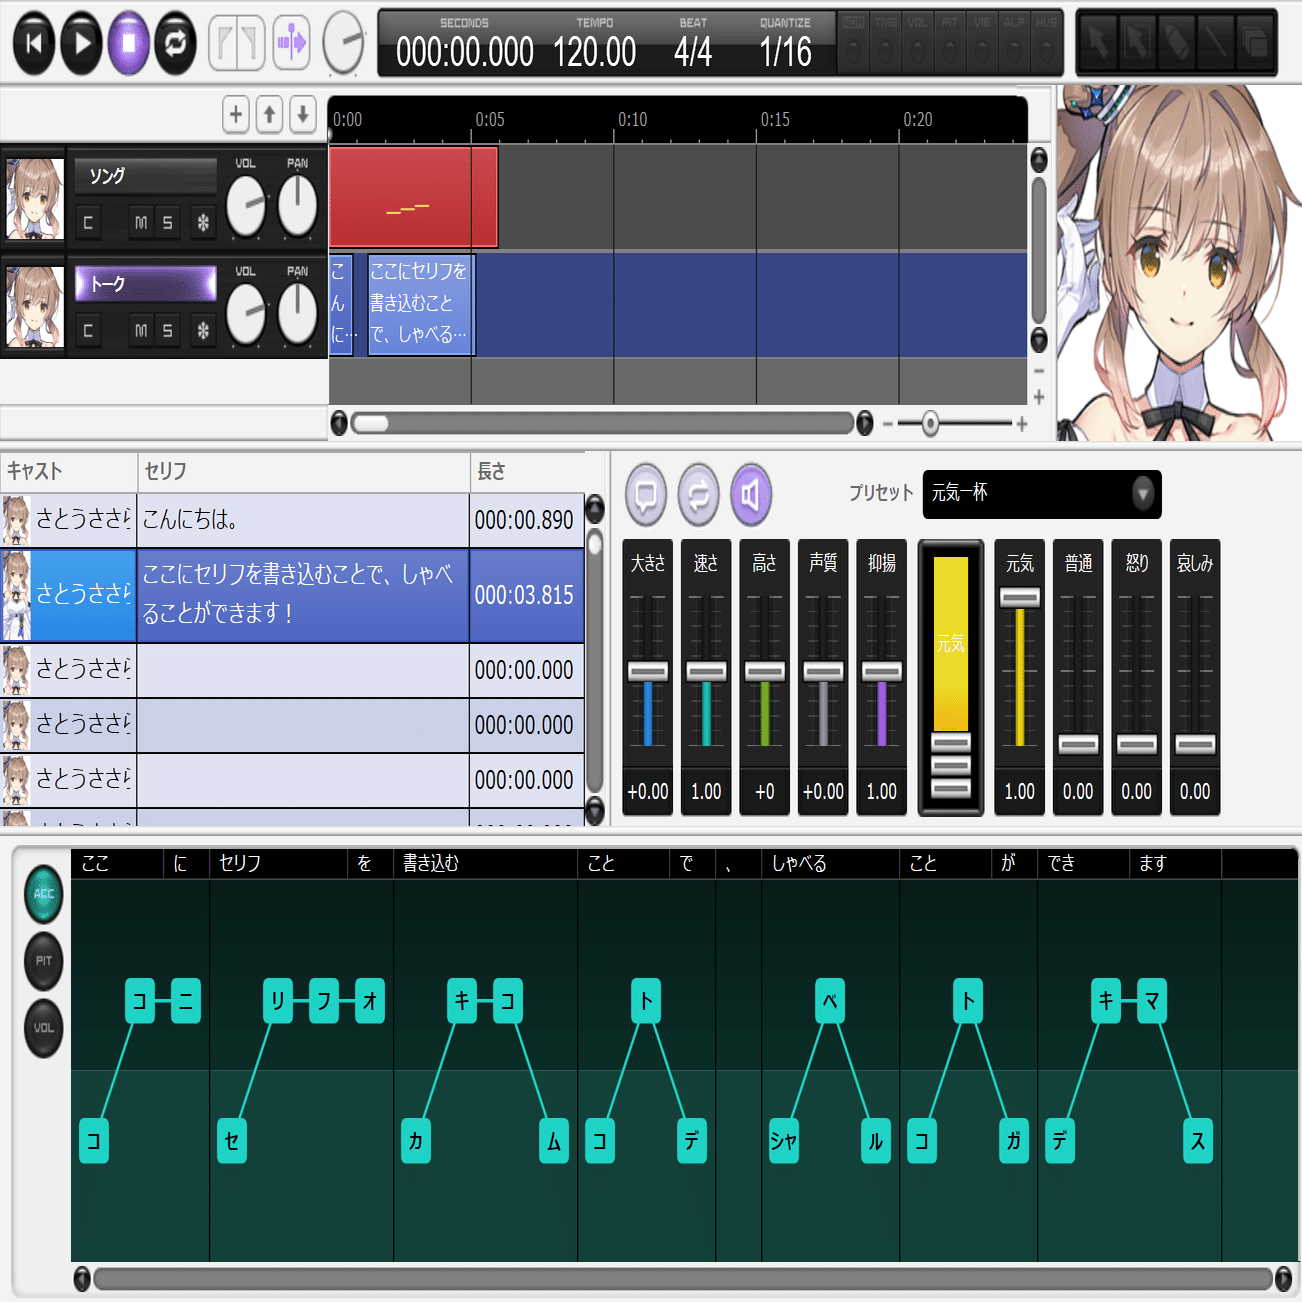
Task: Select the ソング track name button
Action: click(146, 176)
